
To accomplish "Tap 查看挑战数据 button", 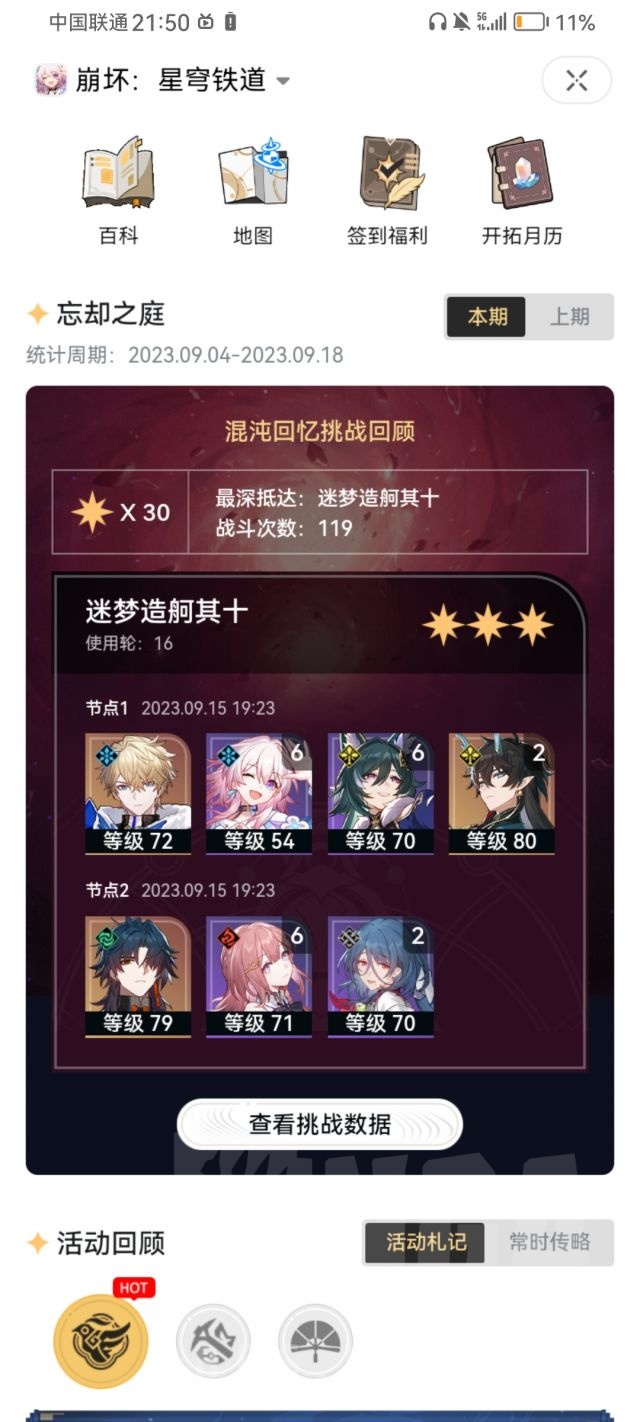I will click(x=320, y=1125).
